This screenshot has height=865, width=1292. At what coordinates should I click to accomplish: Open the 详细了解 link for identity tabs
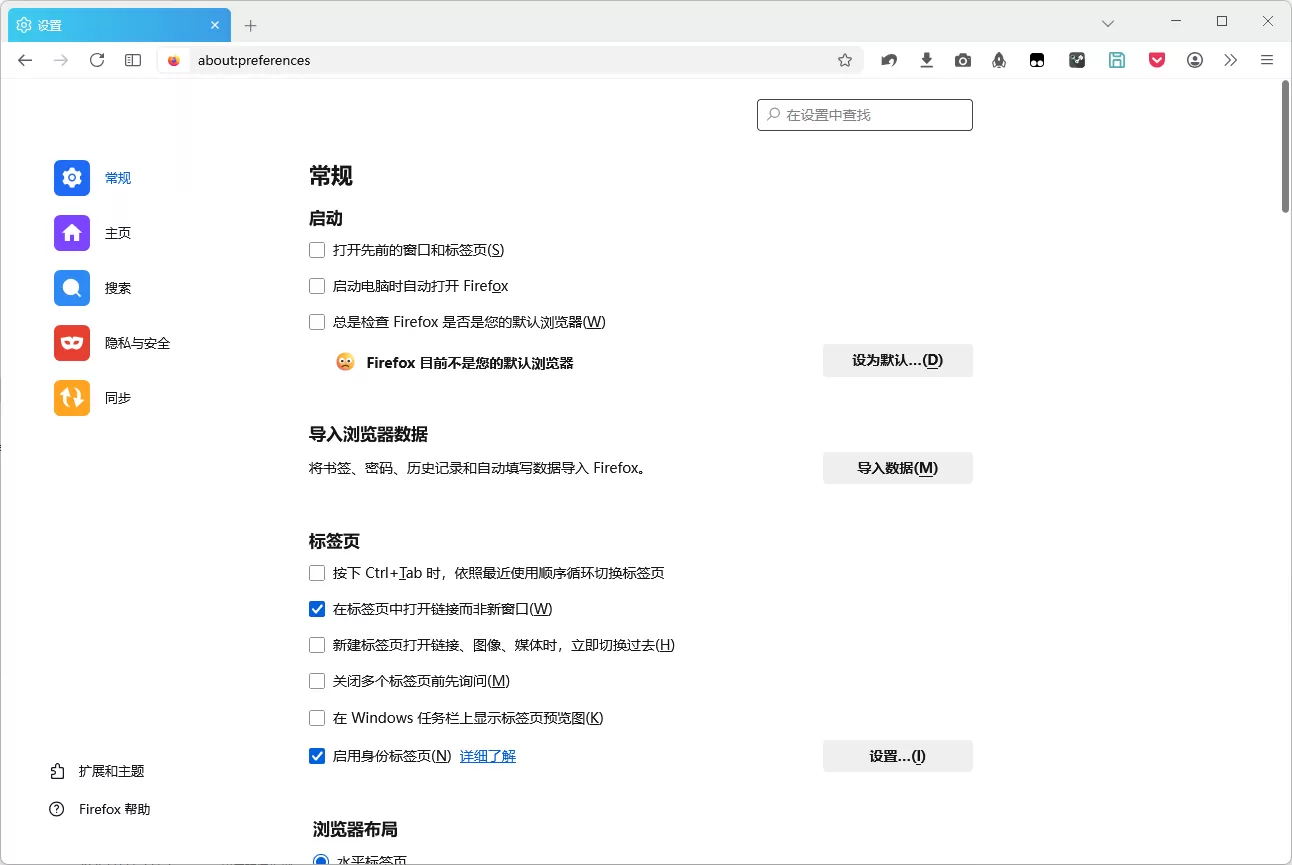pos(488,756)
